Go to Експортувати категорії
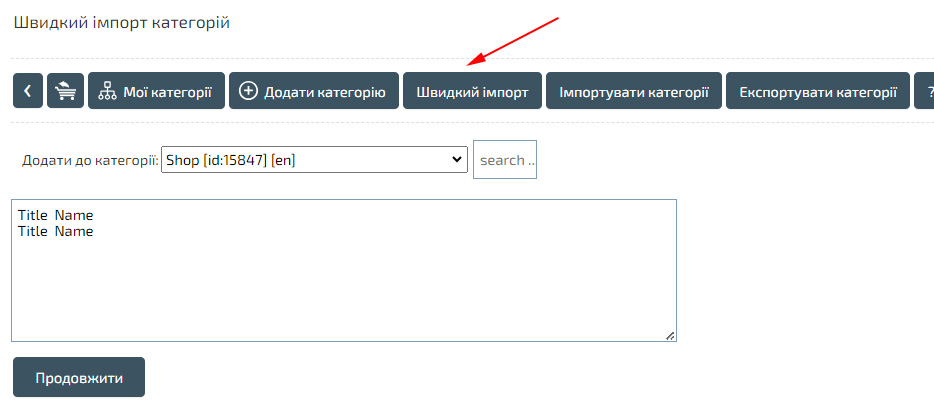Image resolution: width=934 pixels, height=412 pixels. point(817,91)
